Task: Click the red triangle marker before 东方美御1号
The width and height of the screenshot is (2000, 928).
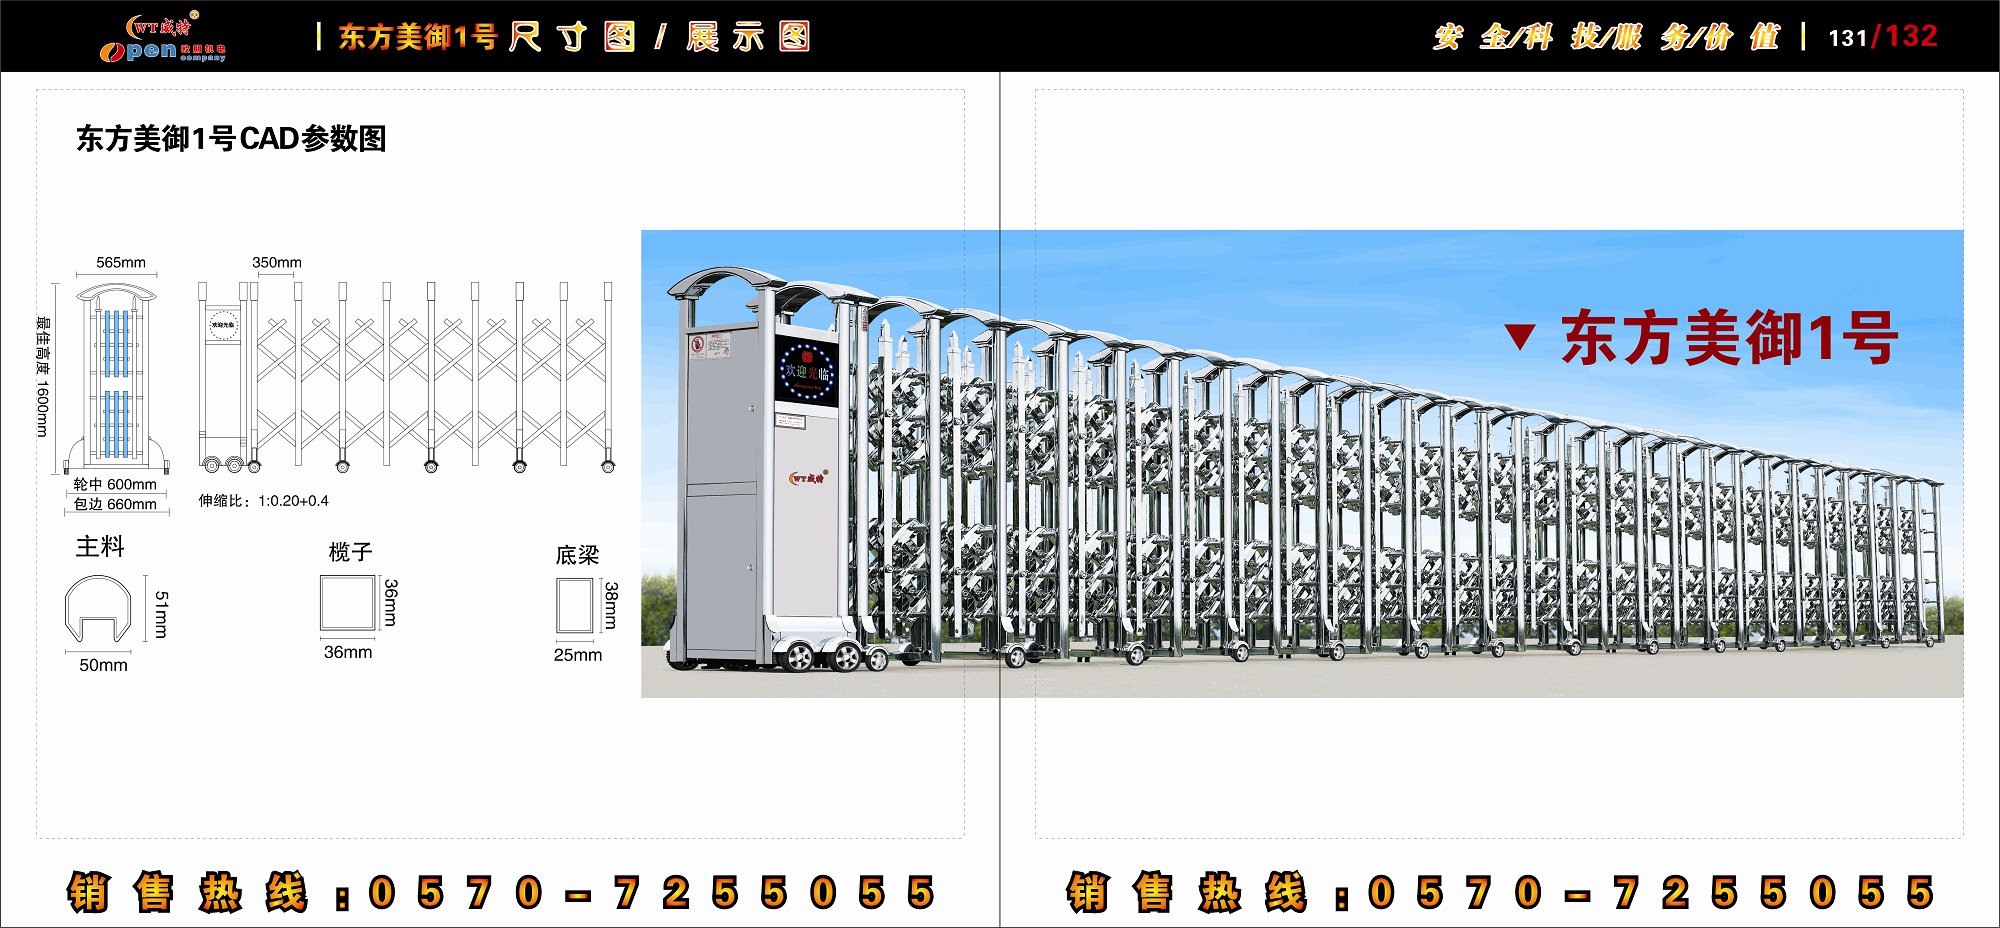Action: click(1520, 336)
